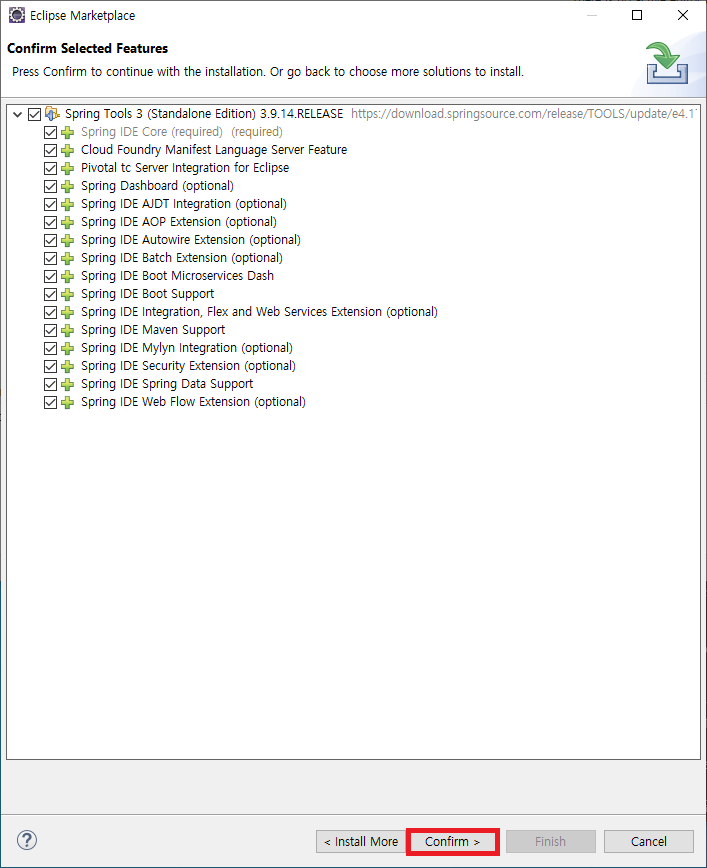This screenshot has height=868, width=707.
Task: Click plus icon beside Boot Support
Action: coord(68,294)
